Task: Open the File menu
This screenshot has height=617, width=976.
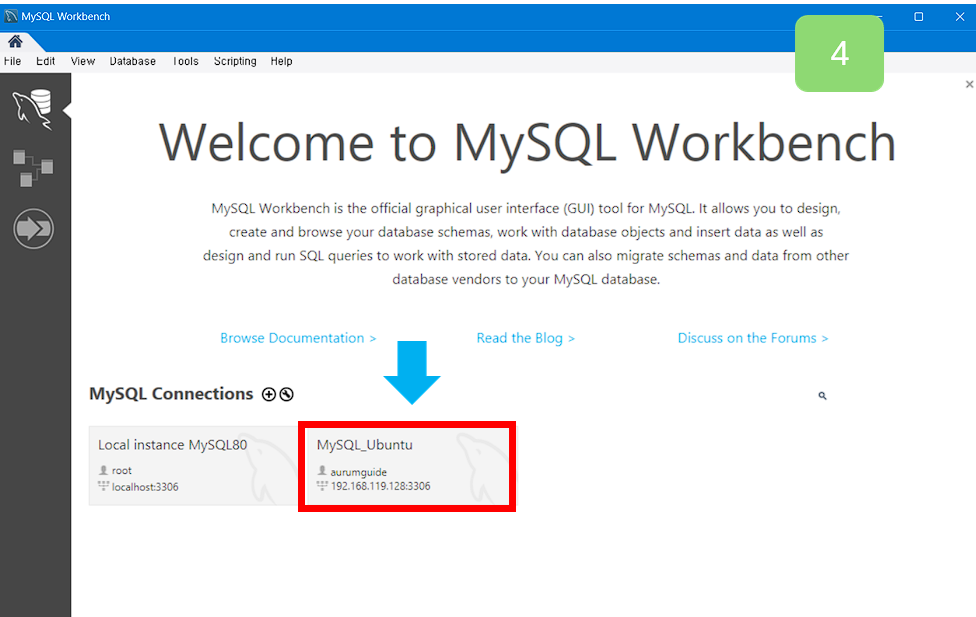Action: (12, 61)
